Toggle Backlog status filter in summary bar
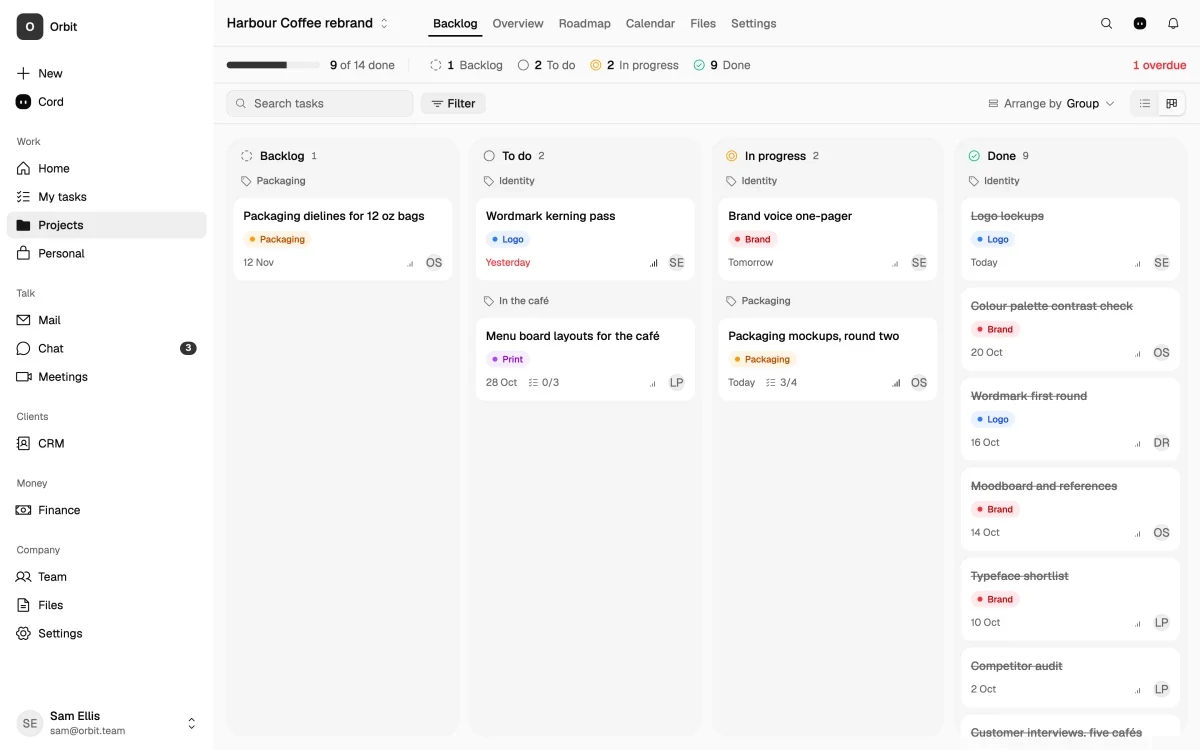Screen dimensions: 1200x750 click(466, 65)
